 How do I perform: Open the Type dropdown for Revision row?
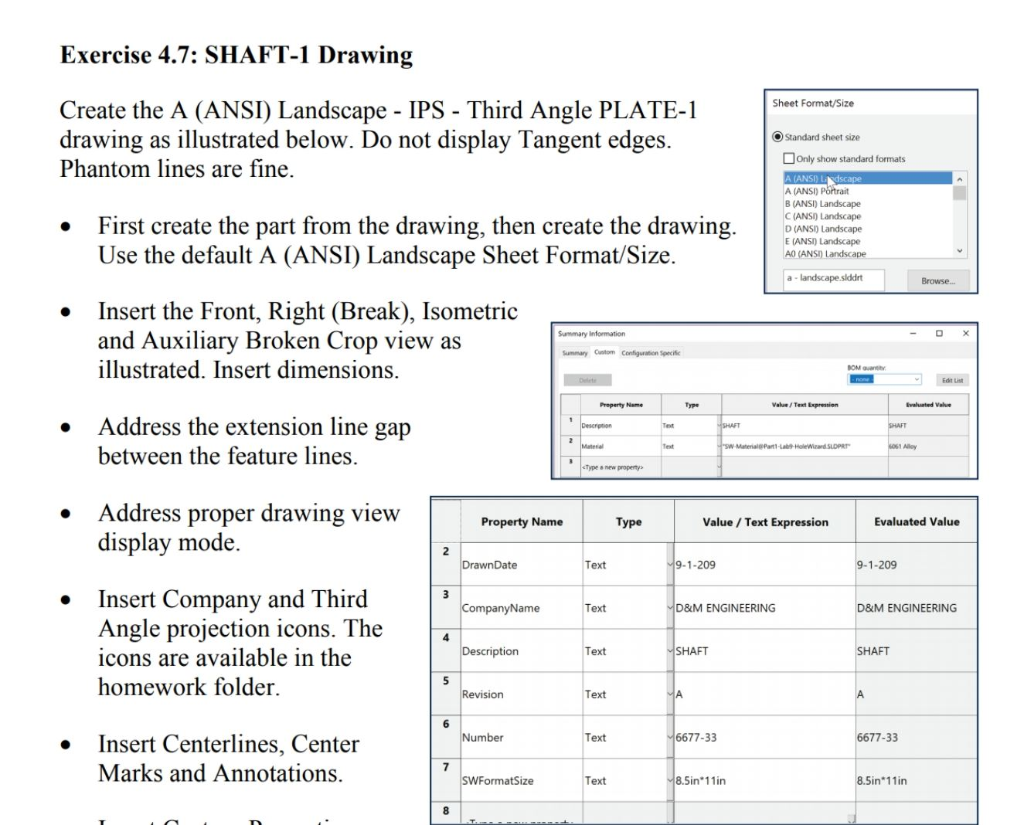[x=670, y=694]
